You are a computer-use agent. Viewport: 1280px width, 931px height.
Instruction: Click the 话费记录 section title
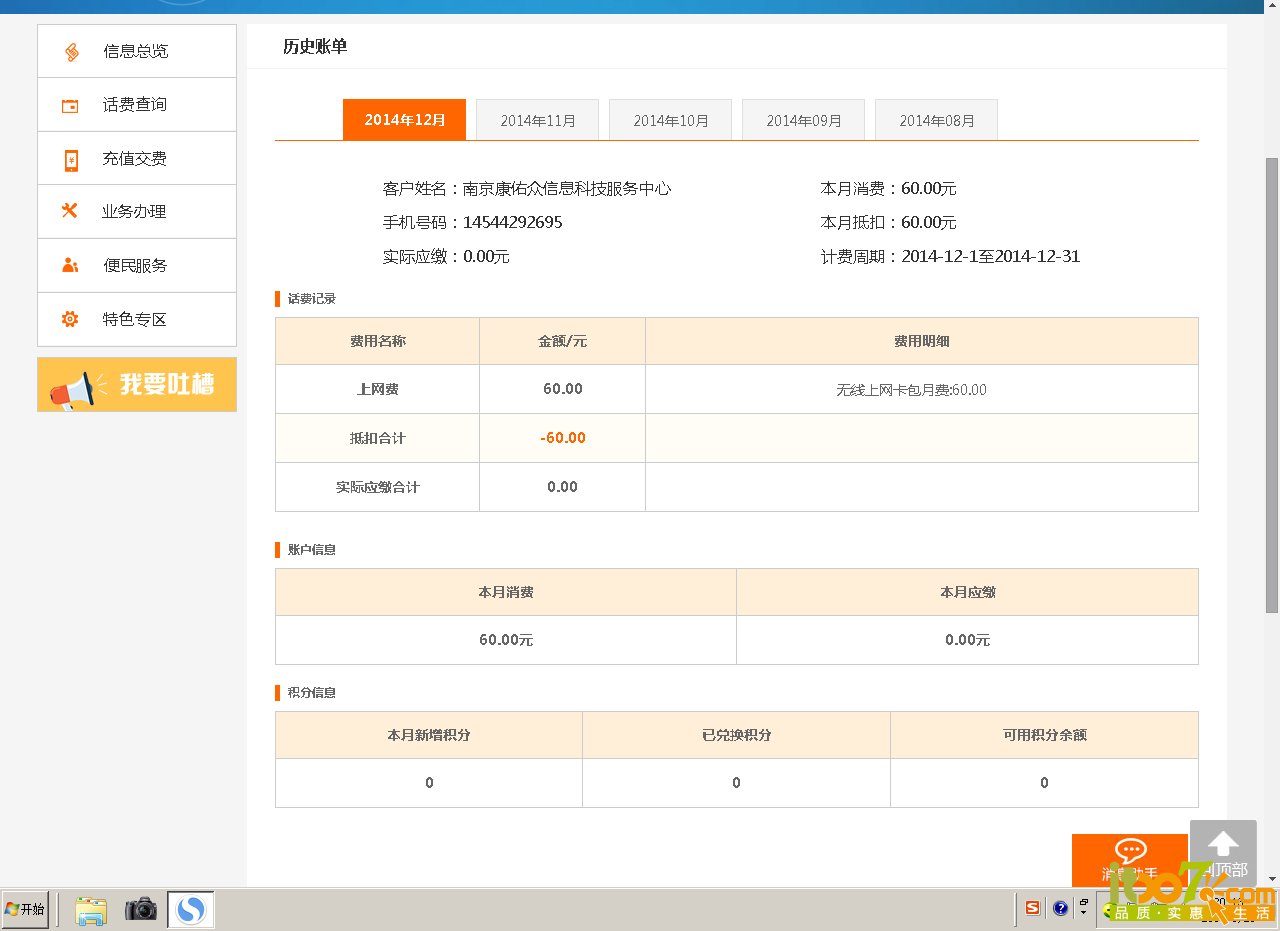pos(312,298)
